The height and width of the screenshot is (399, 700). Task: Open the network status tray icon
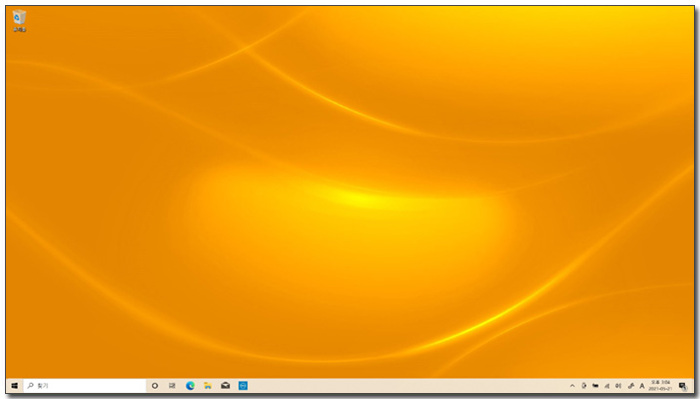[607, 386]
